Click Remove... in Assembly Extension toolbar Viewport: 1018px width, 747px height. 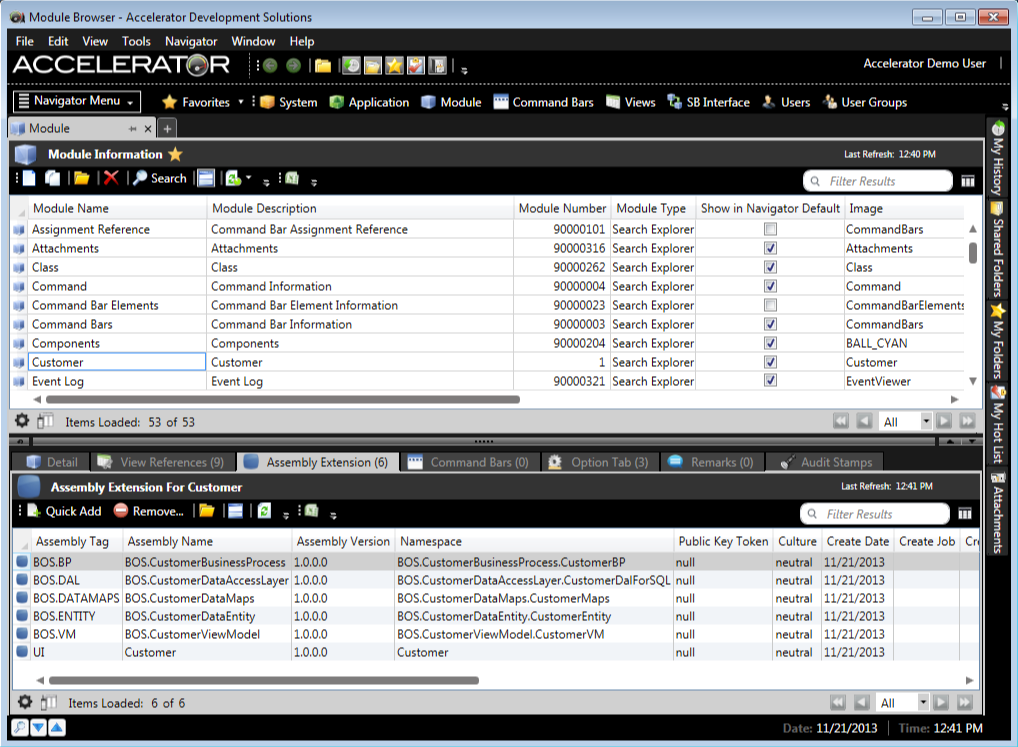pyautogui.click(x=149, y=511)
